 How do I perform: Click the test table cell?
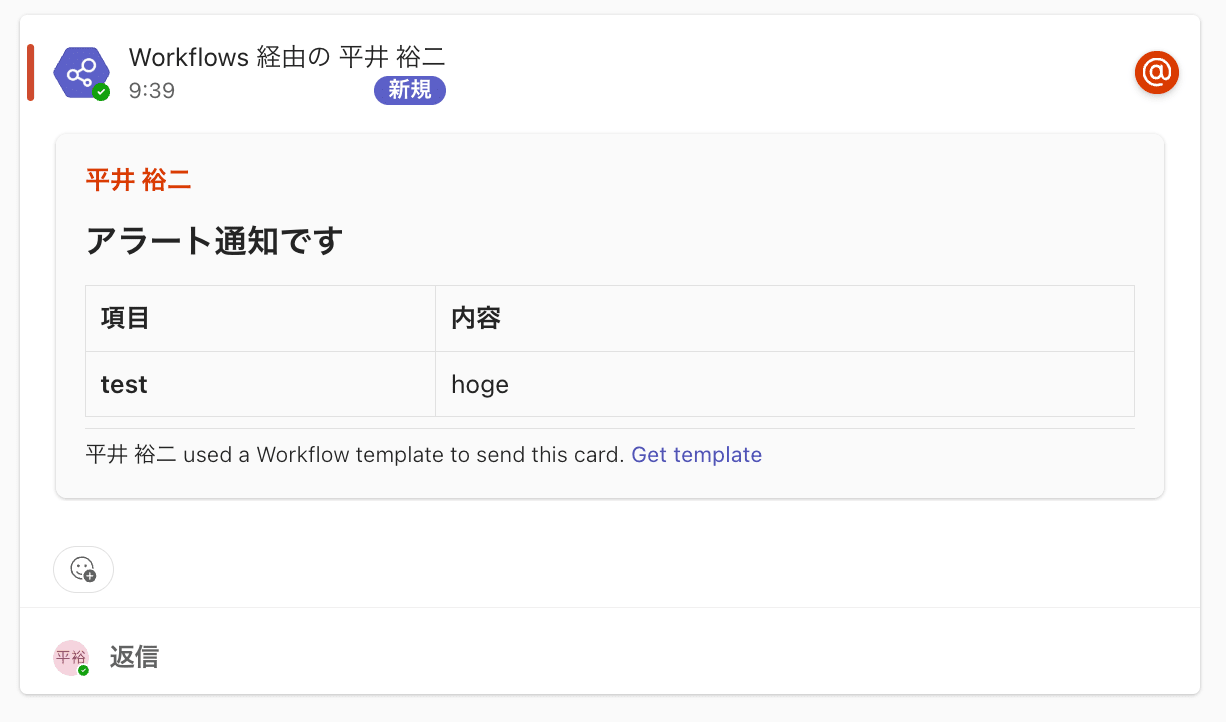[x=261, y=384]
